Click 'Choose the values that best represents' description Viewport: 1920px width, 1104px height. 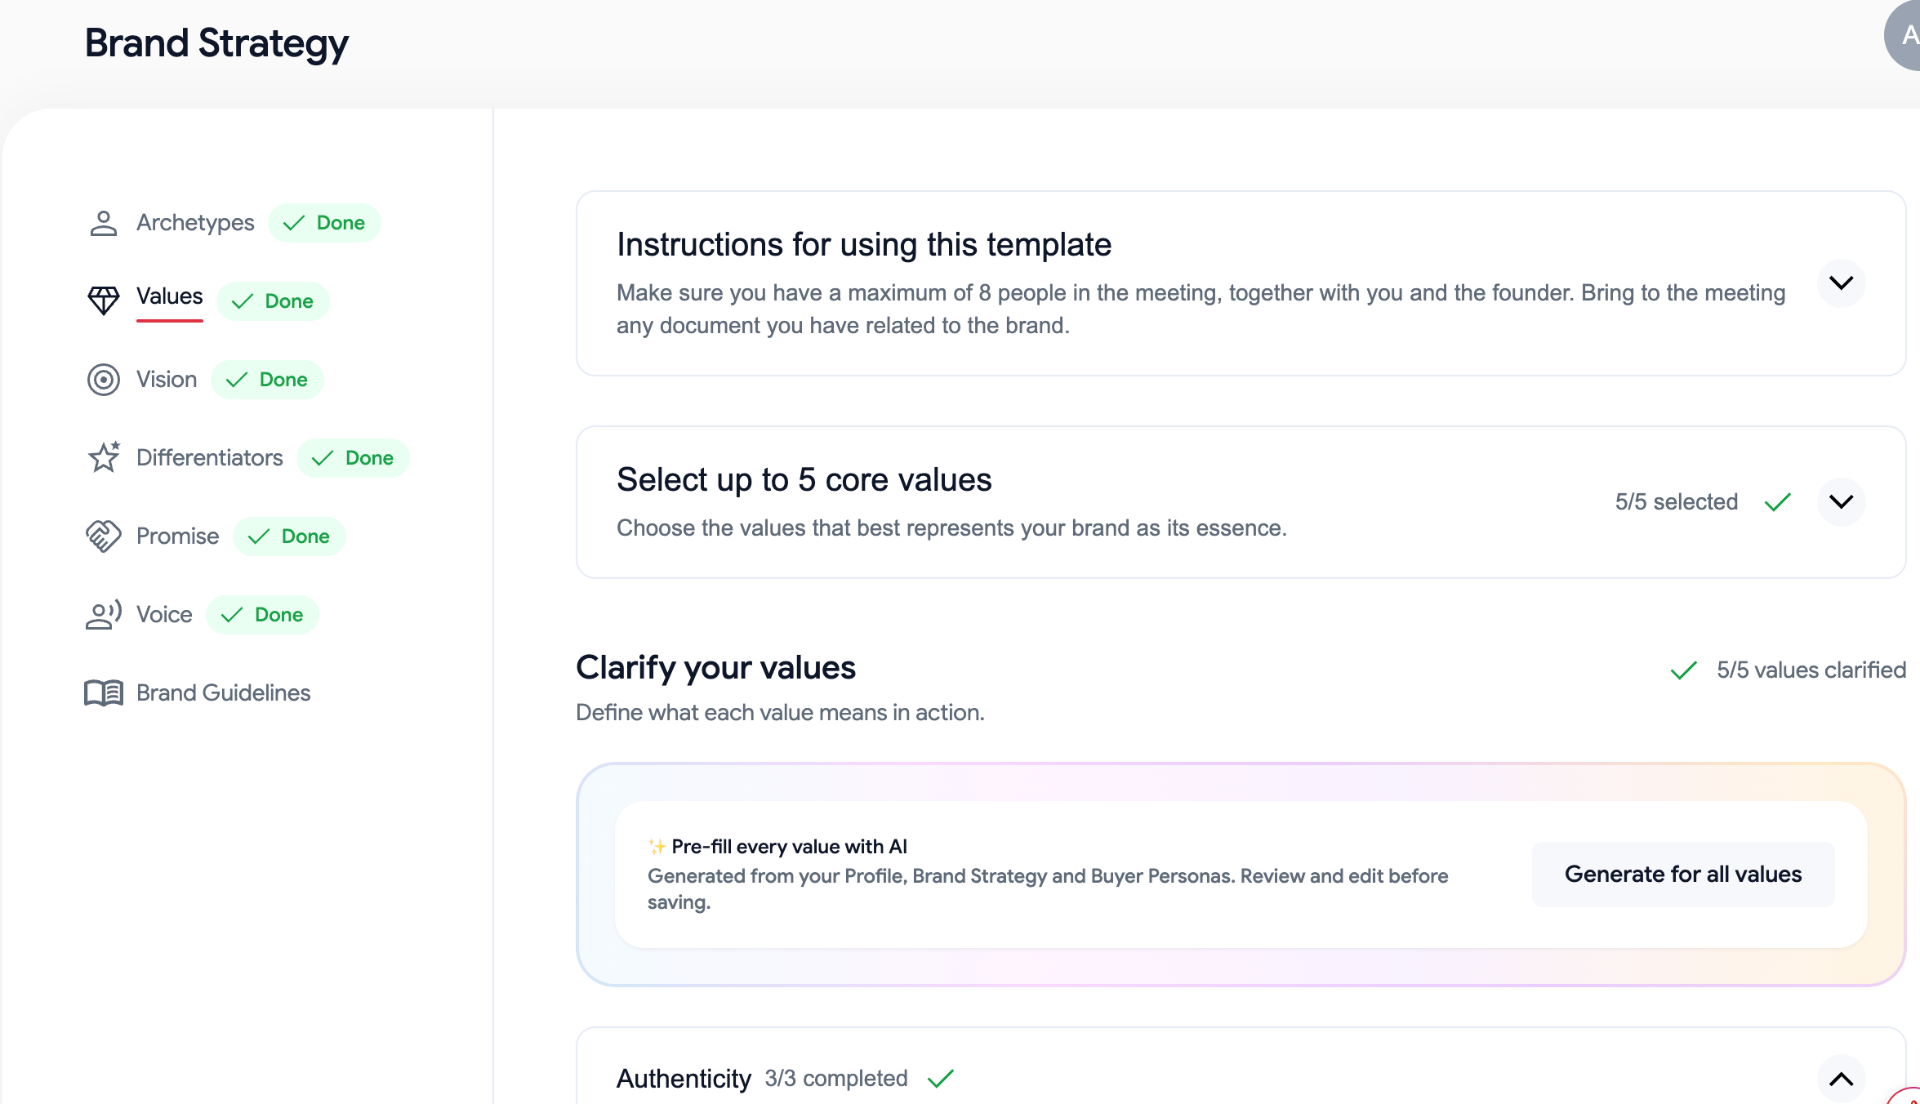point(951,528)
